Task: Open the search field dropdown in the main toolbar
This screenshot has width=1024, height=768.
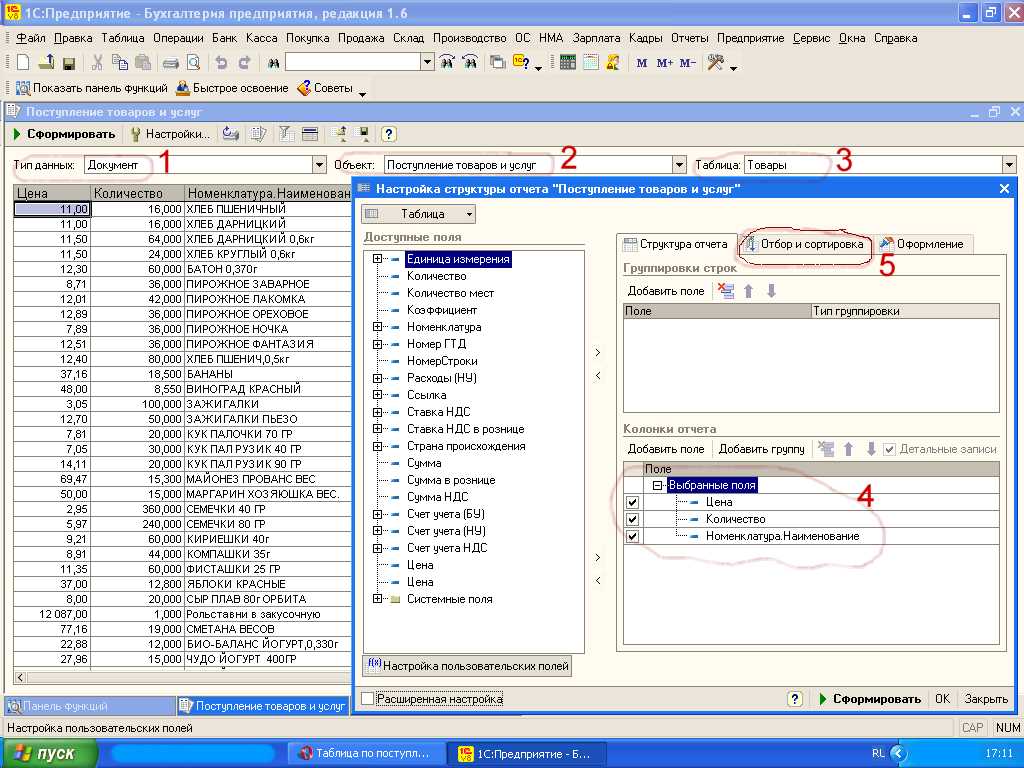Action: pyautogui.click(x=427, y=63)
